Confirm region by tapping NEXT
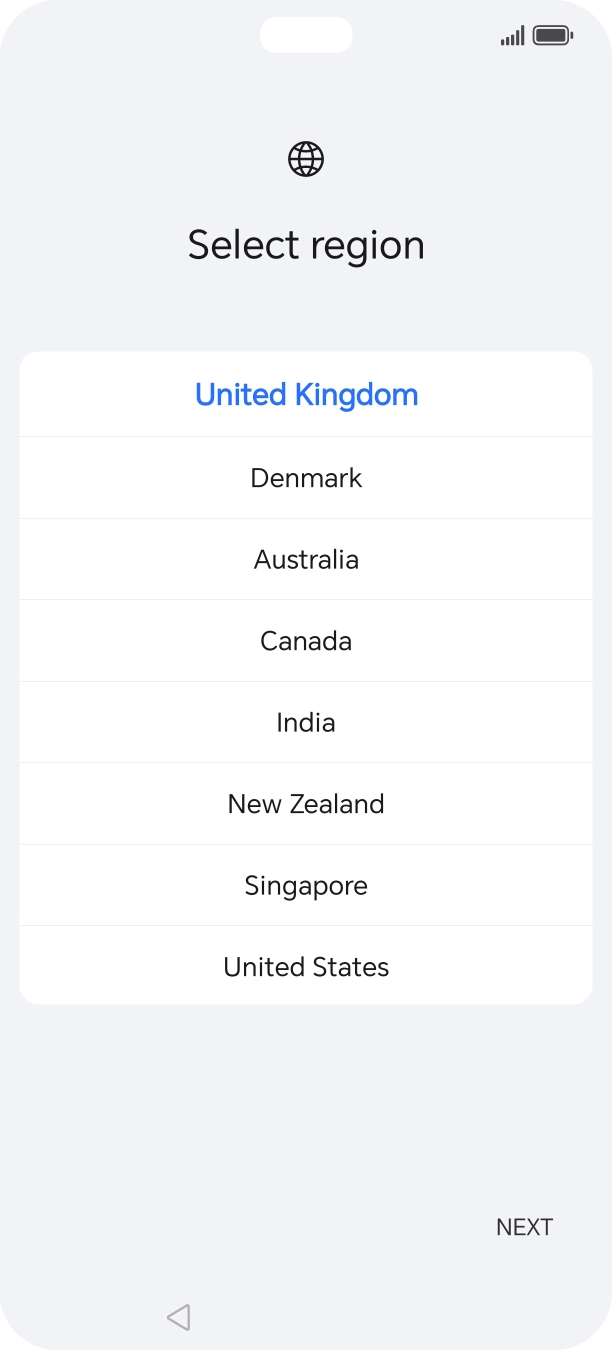Screen dimensions: 612x1350 [x=524, y=1226]
